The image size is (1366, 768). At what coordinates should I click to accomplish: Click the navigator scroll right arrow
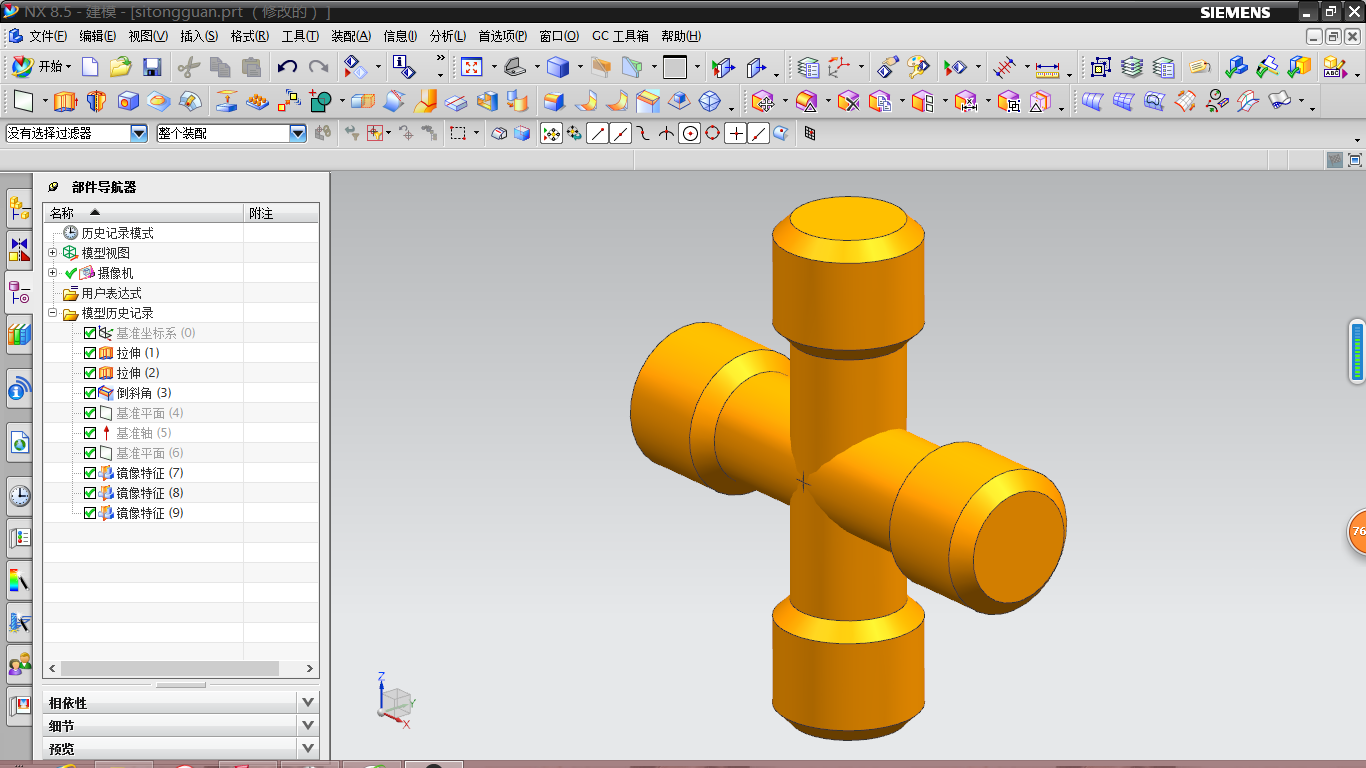coord(310,668)
